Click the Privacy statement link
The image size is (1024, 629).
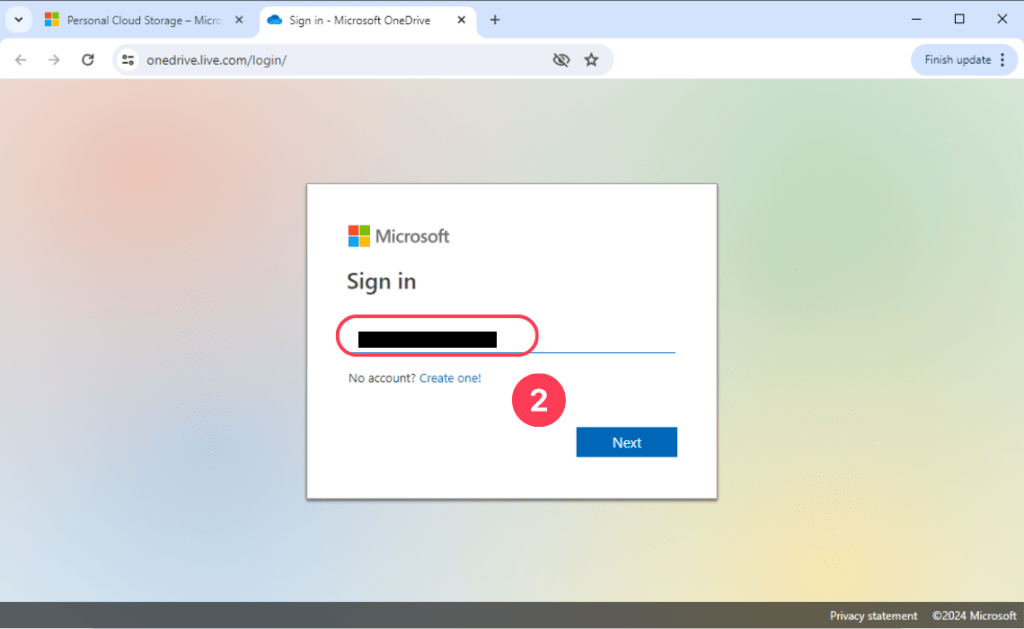click(874, 615)
